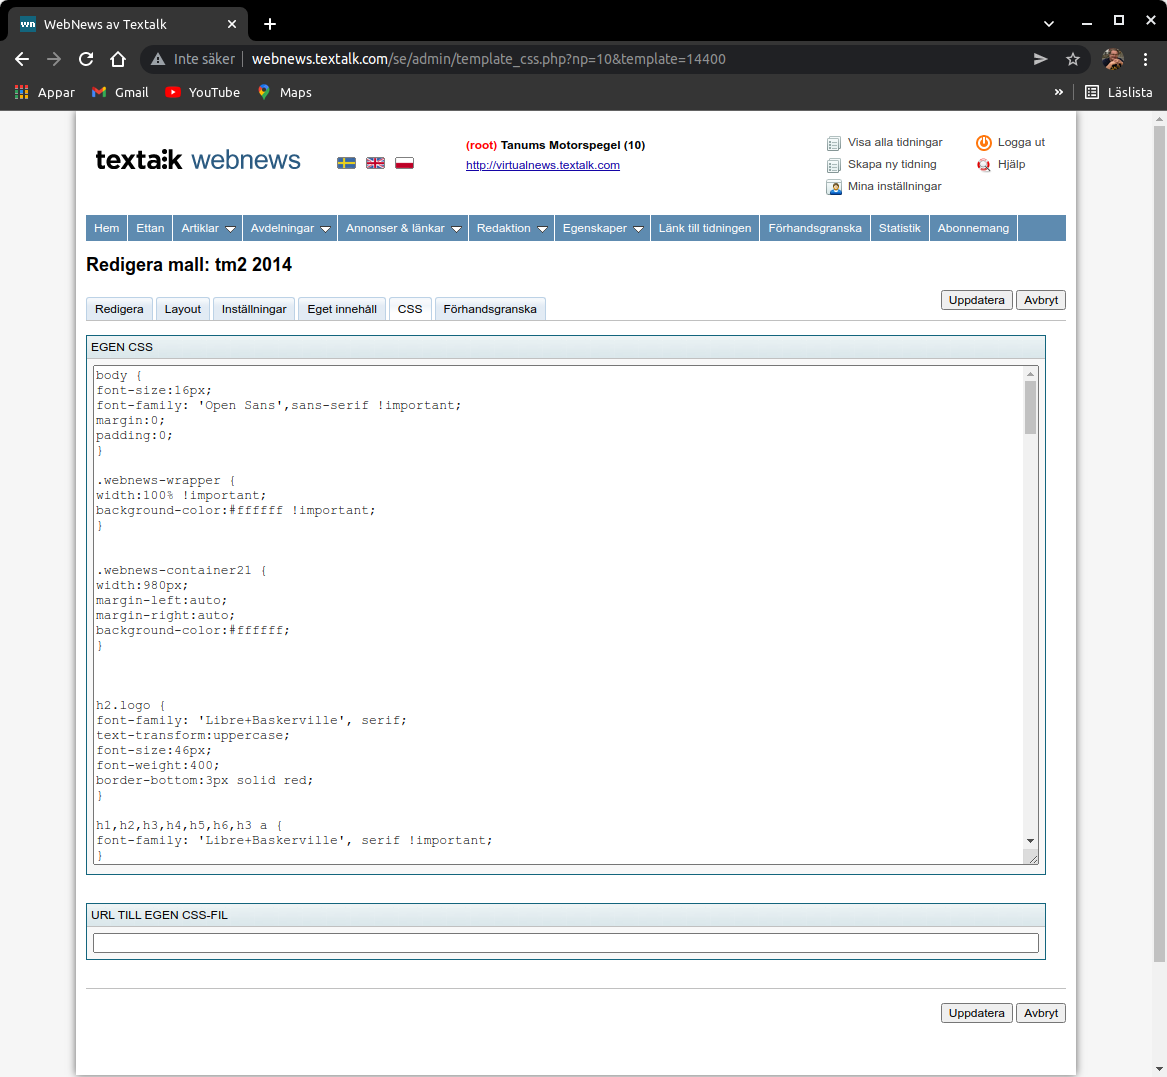Click the orange Logga ut power icon
Image resolution: width=1167 pixels, height=1077 pixels.
[984, 142]
